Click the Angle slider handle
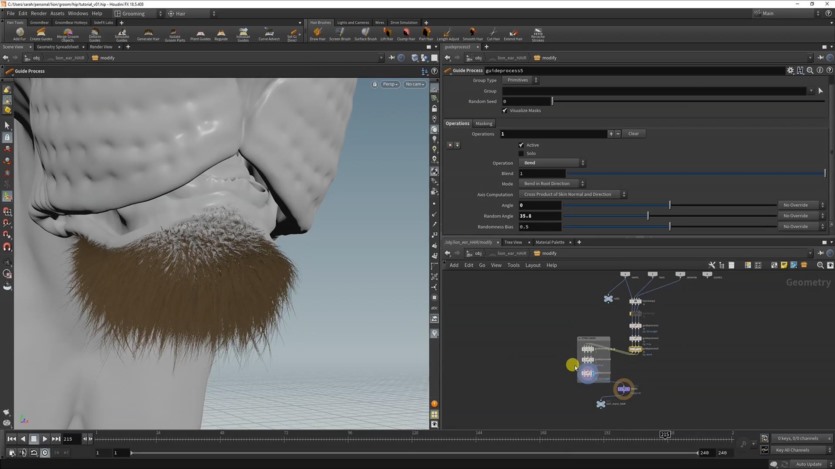The image size is (835, 469). point(670,205)
